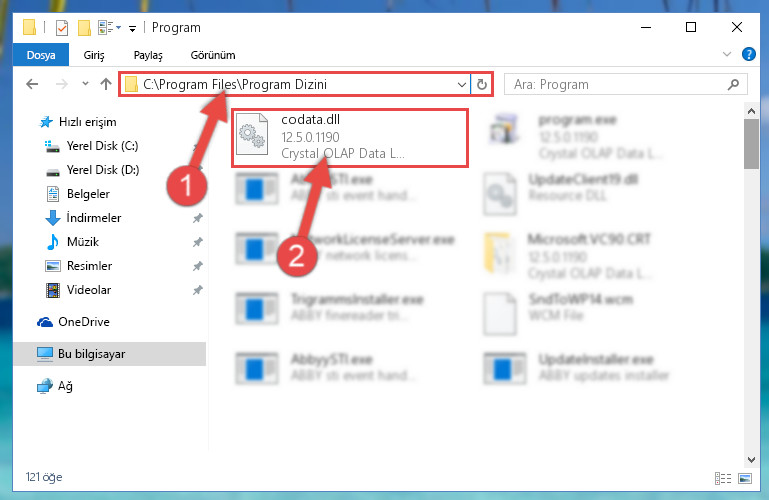Open OneDrive in the sidebar
Viewport: 769px width, 500px height.
coord(73,322)
